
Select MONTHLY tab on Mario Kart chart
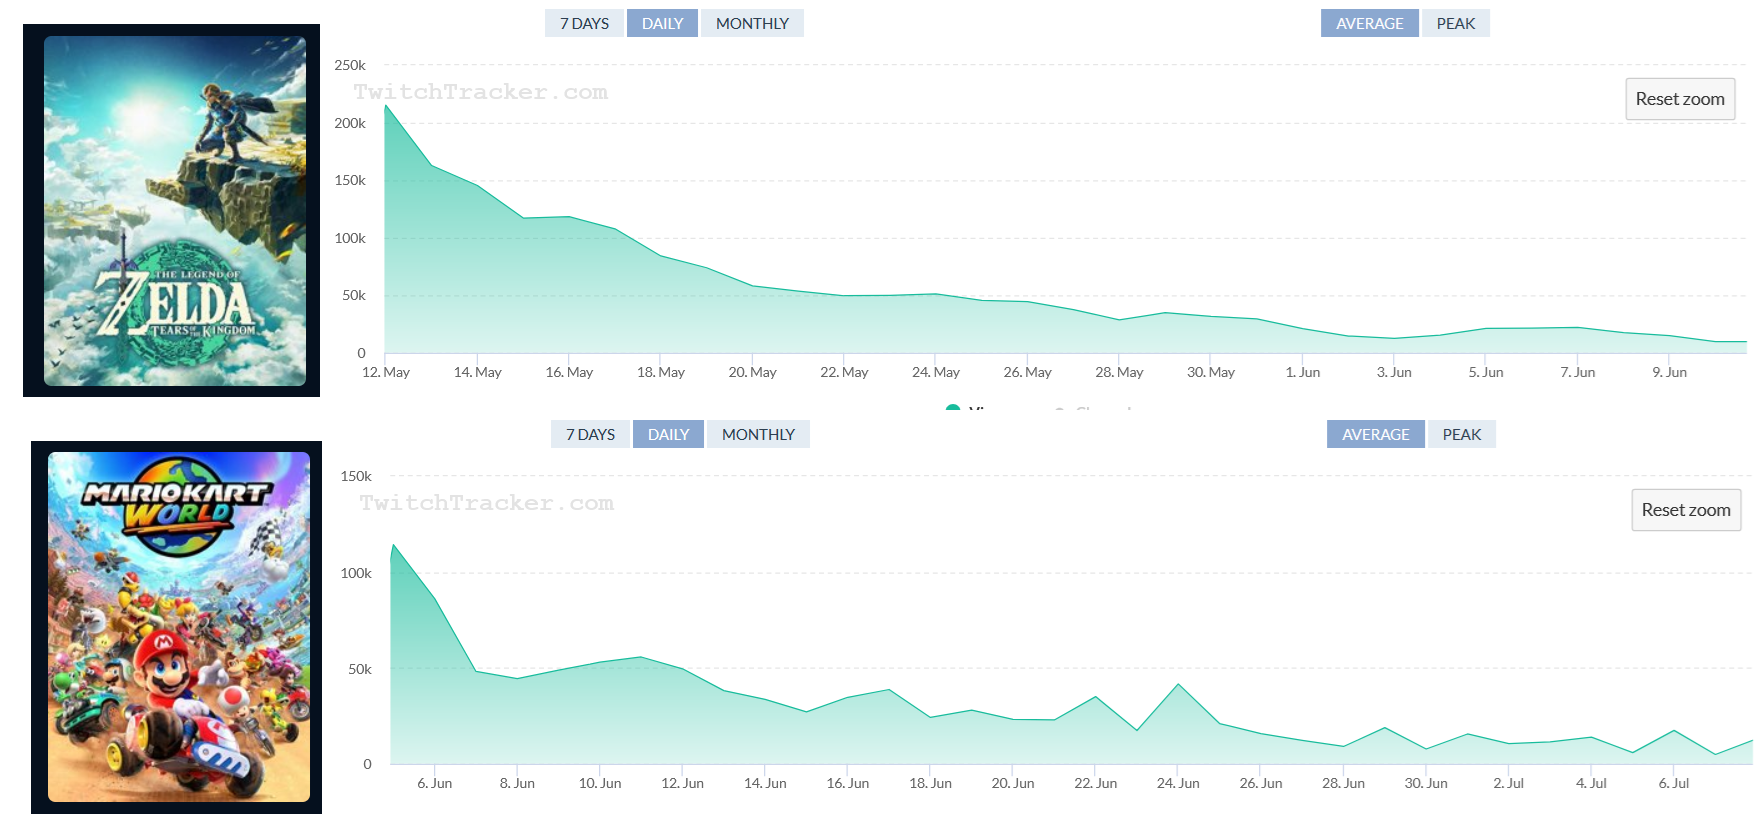[x=758, y=434]
